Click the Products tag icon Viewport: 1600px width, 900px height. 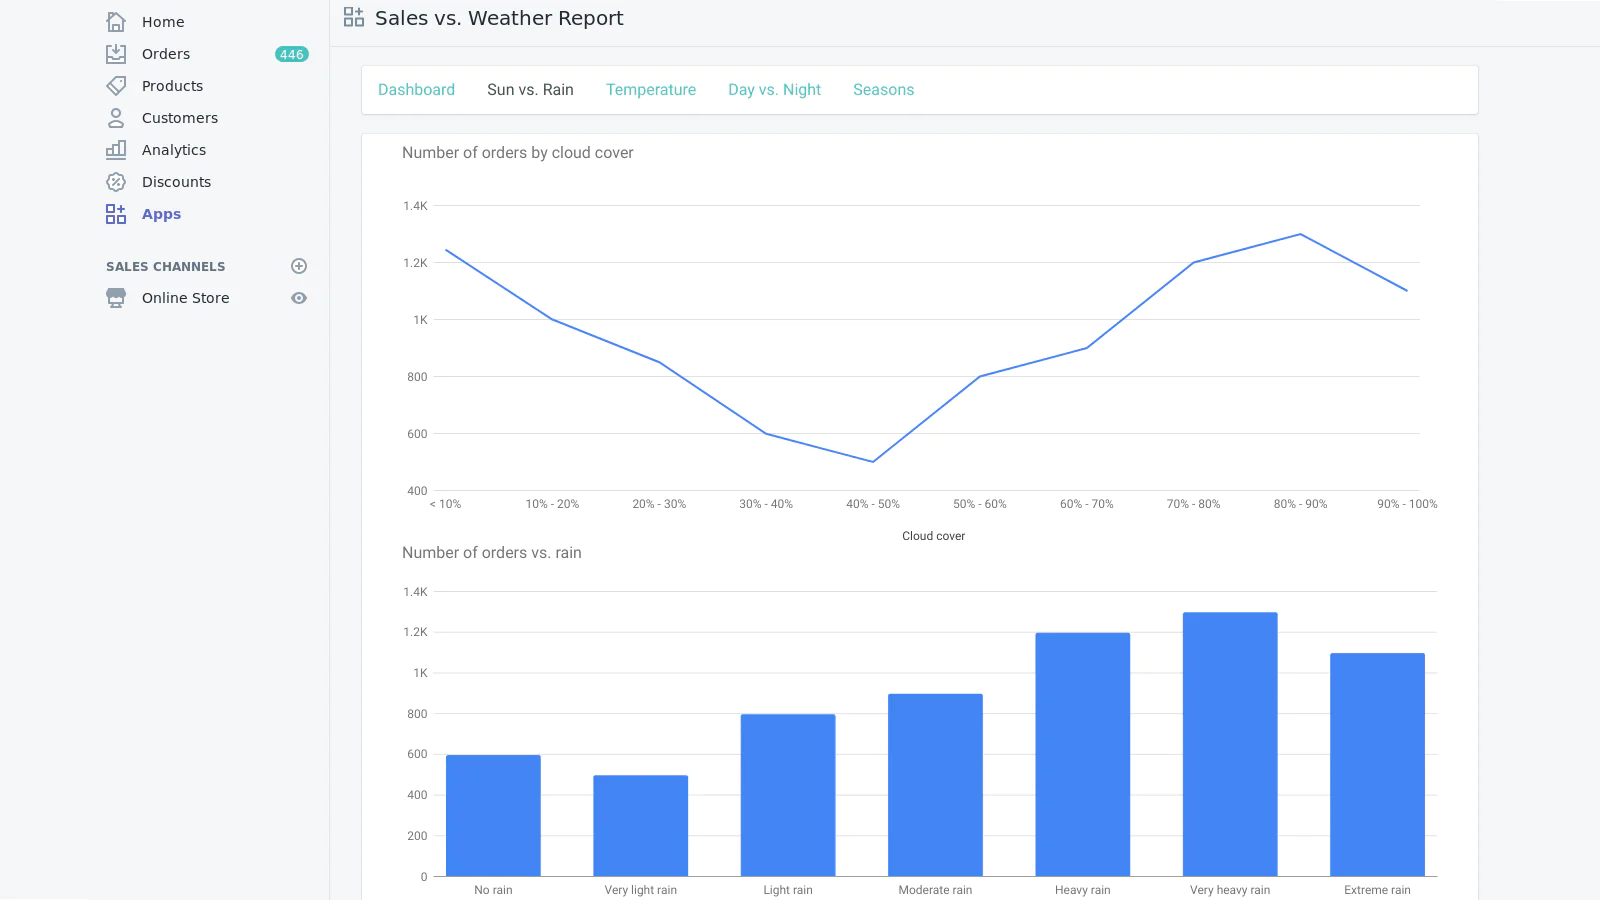tap(116, 86)
